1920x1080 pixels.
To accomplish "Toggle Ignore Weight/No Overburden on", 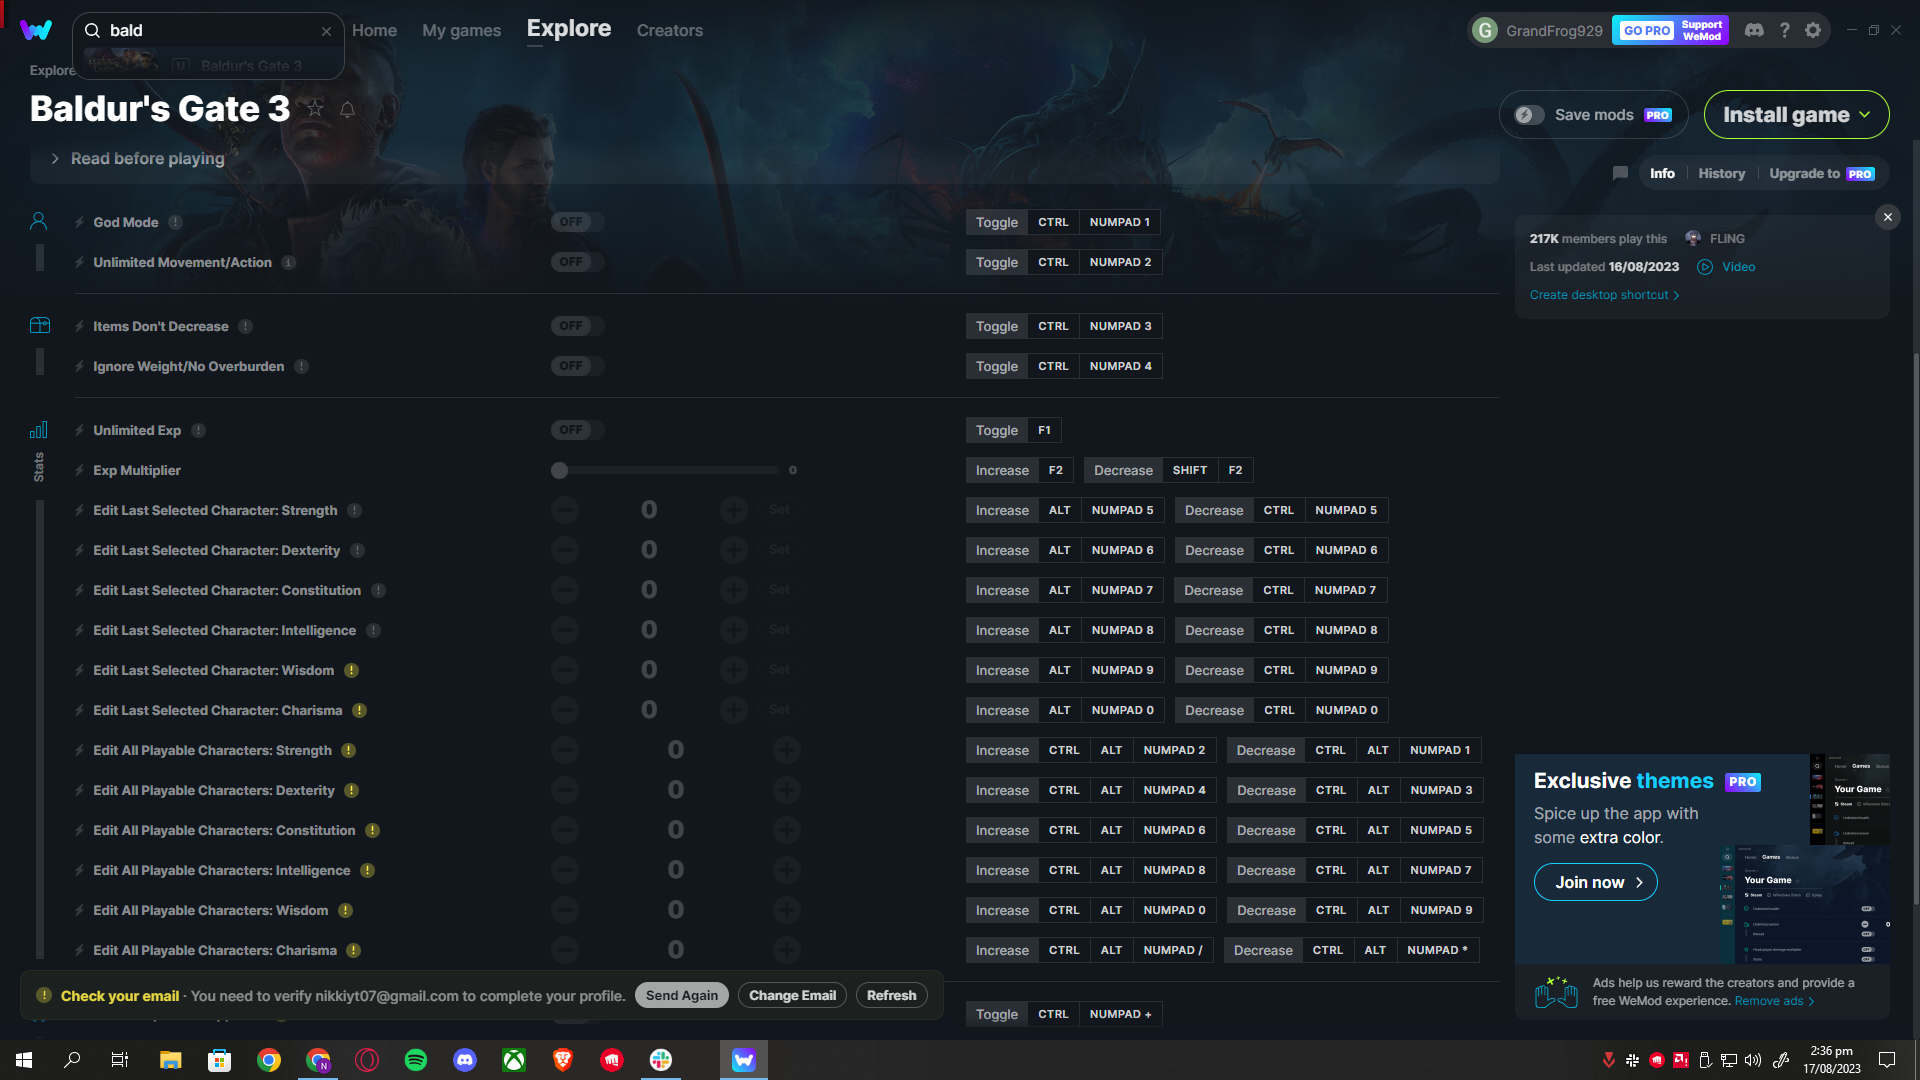I will point(577,366).
